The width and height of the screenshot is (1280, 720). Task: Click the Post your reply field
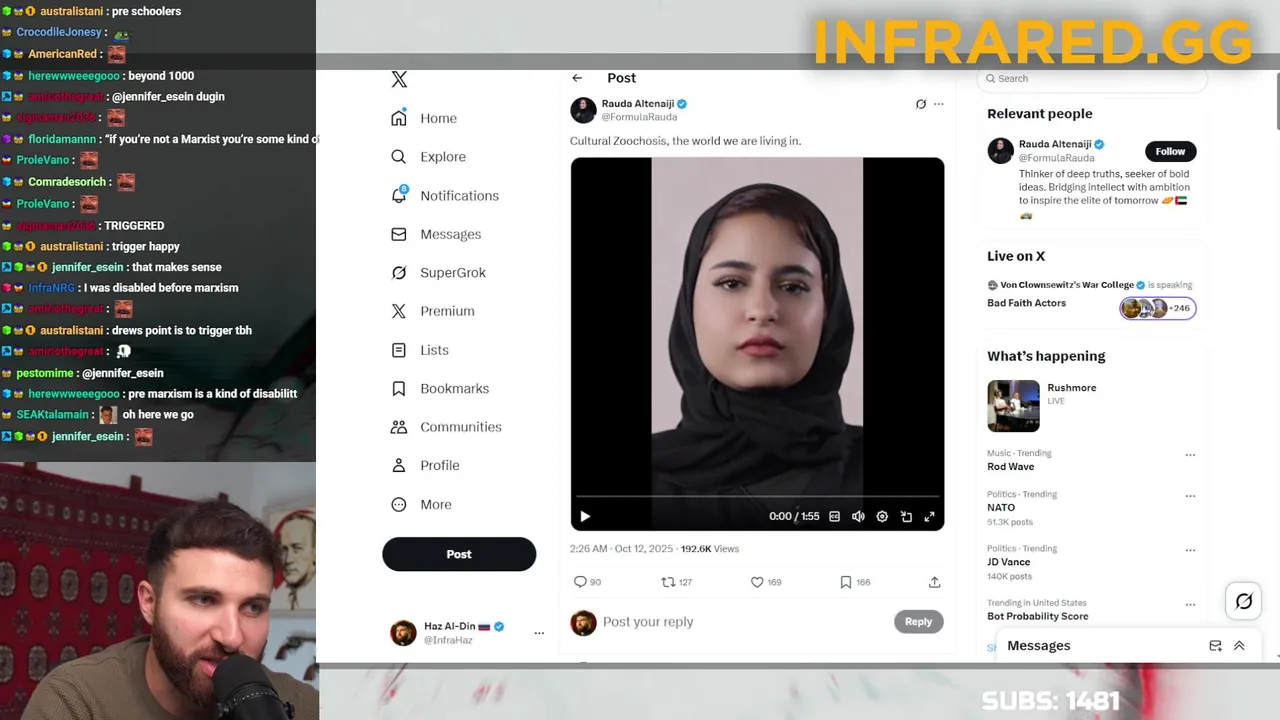tap(745, 622)
